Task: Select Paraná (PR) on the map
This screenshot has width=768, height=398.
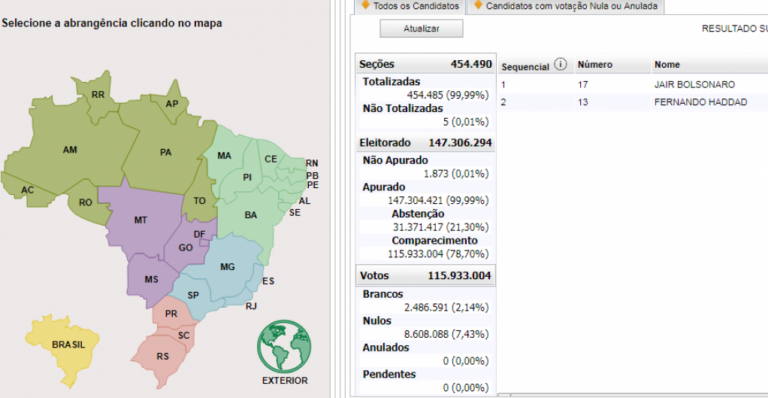Action: (171, 314)
